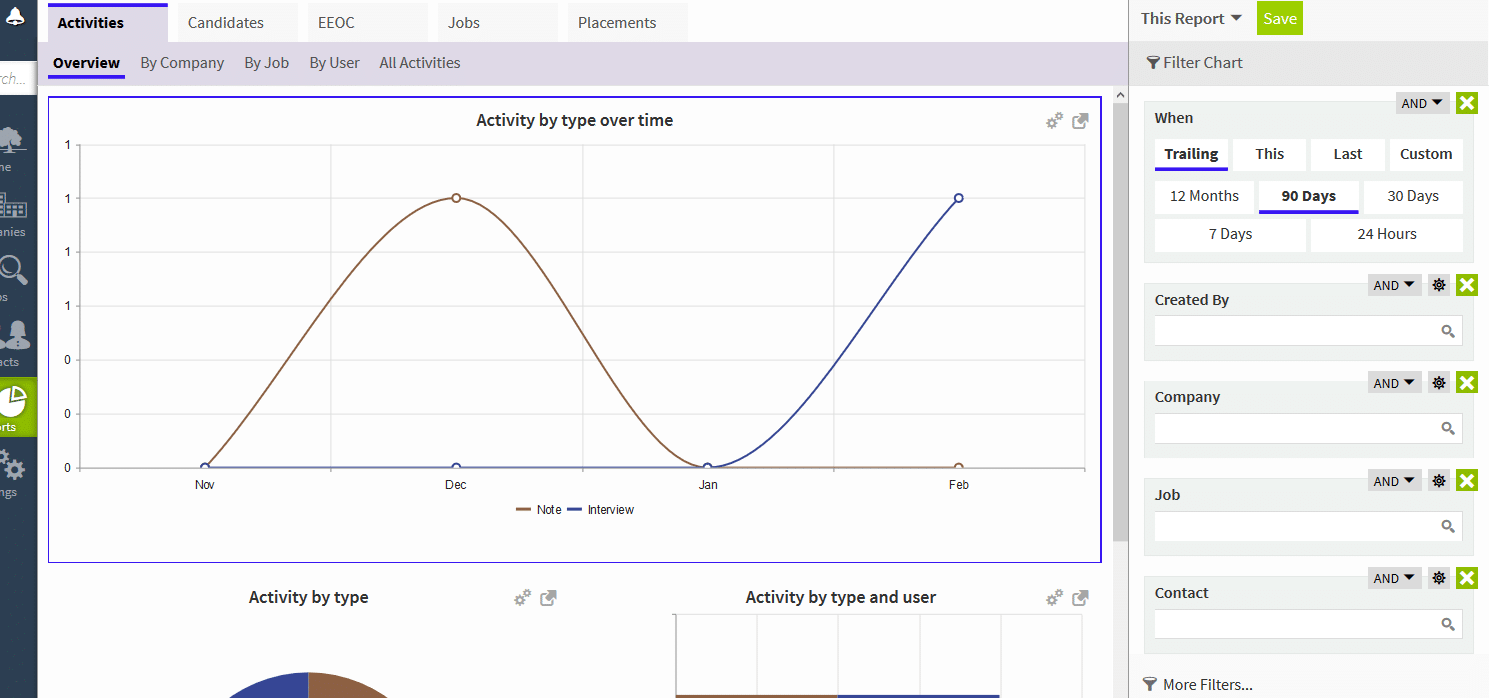
Task: Open the Overview sub-tab
Action: (x=86, y=63)
